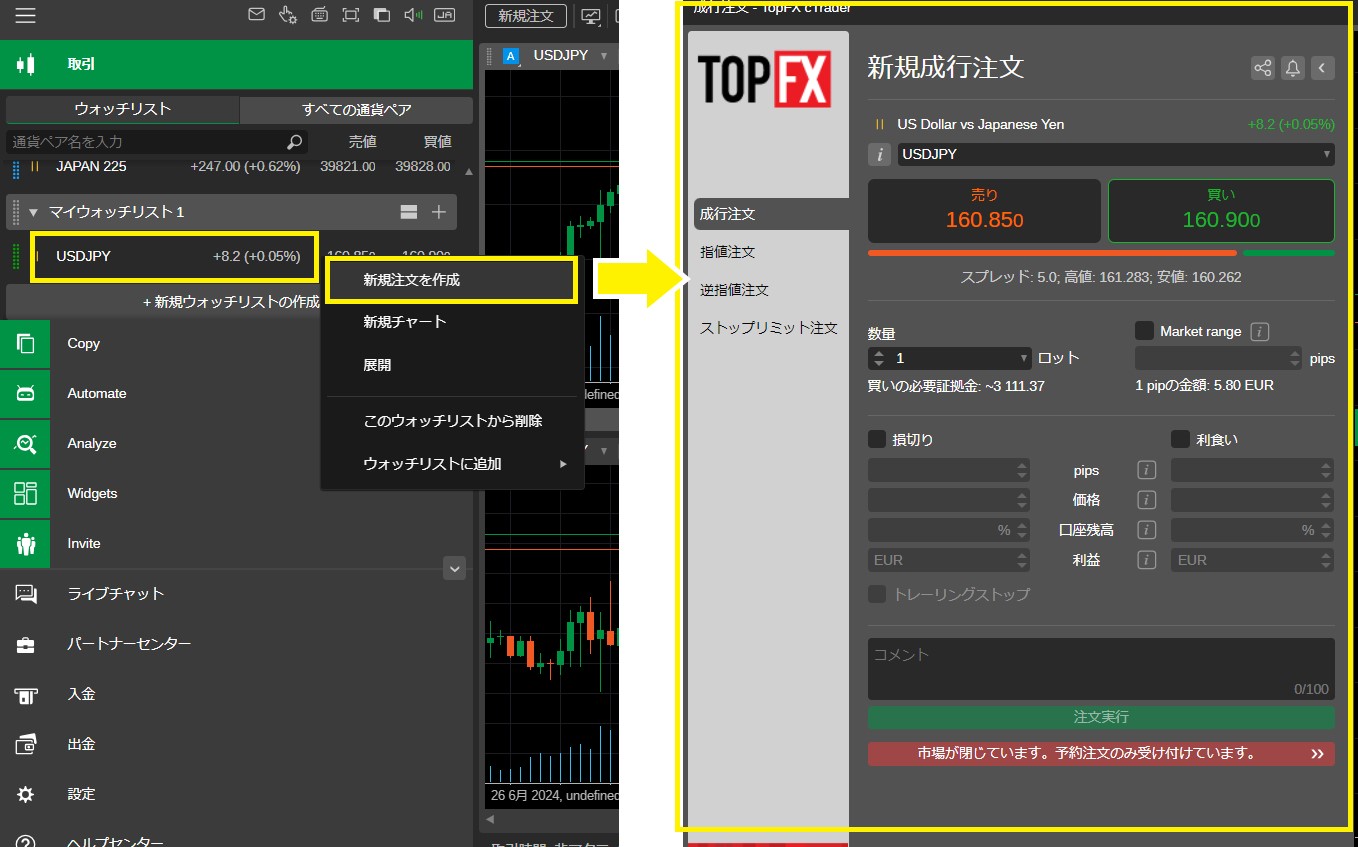Click the layout windows icon
The height and width of the screenshot is (847, 1358).
(381, 15)
